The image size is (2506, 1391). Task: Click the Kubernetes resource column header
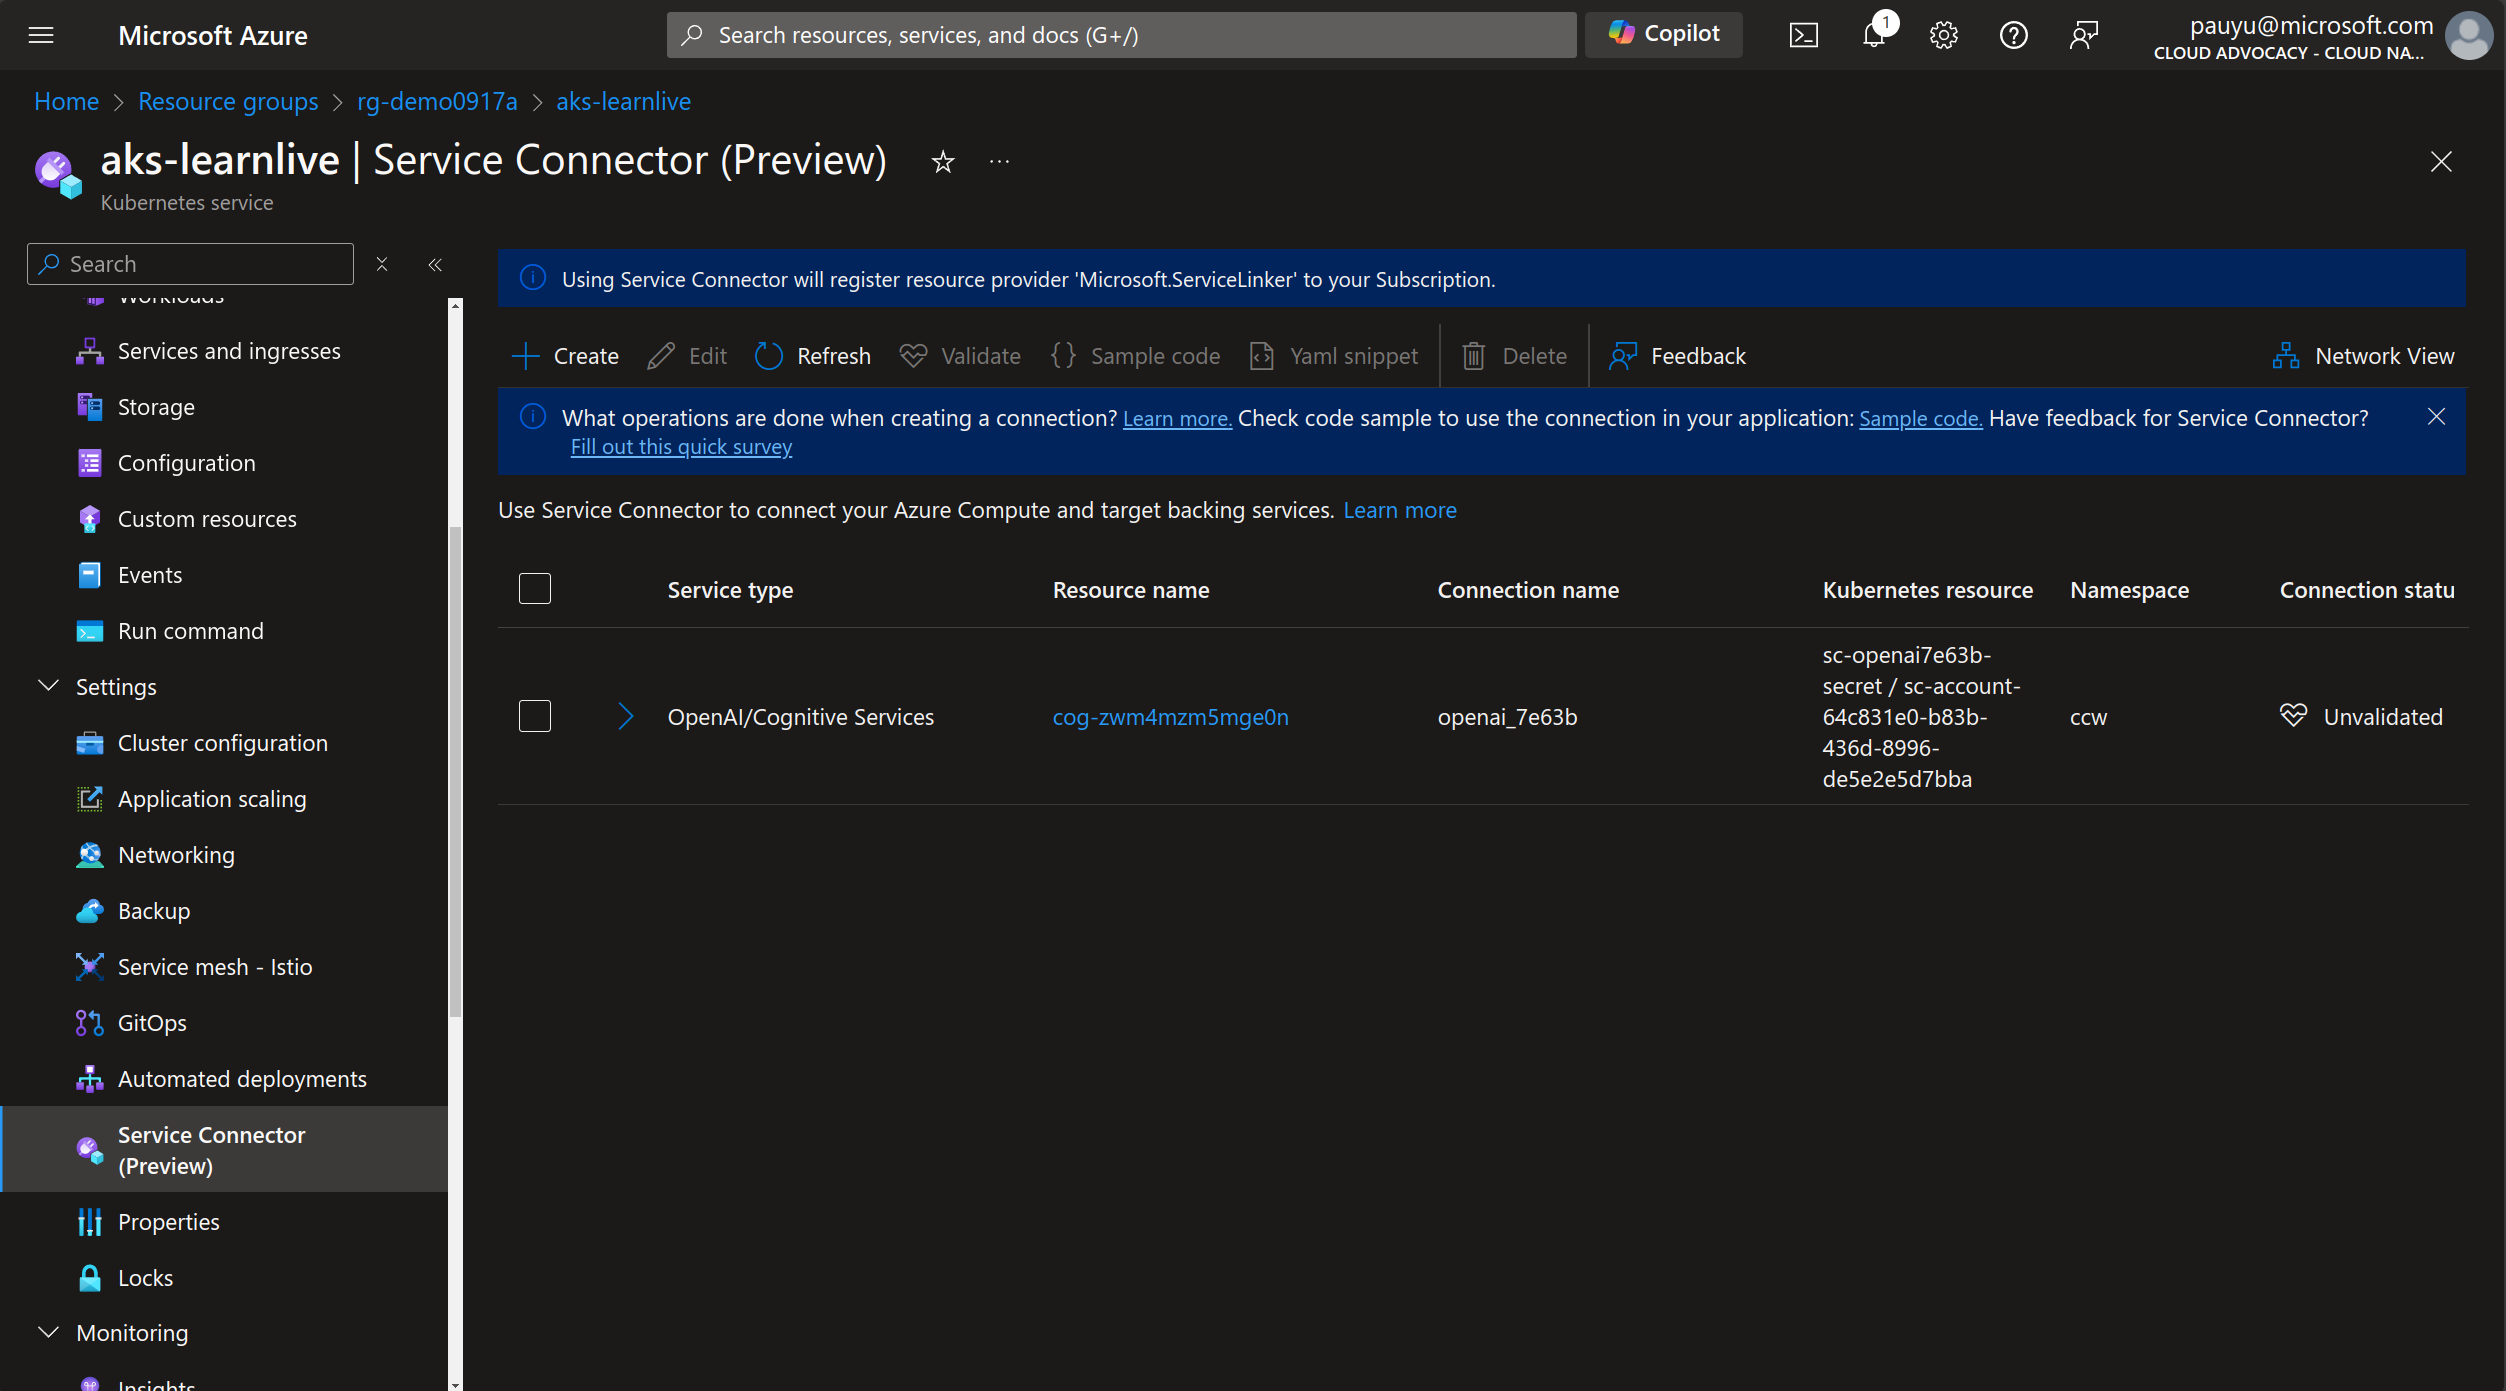click(1927, 590)
